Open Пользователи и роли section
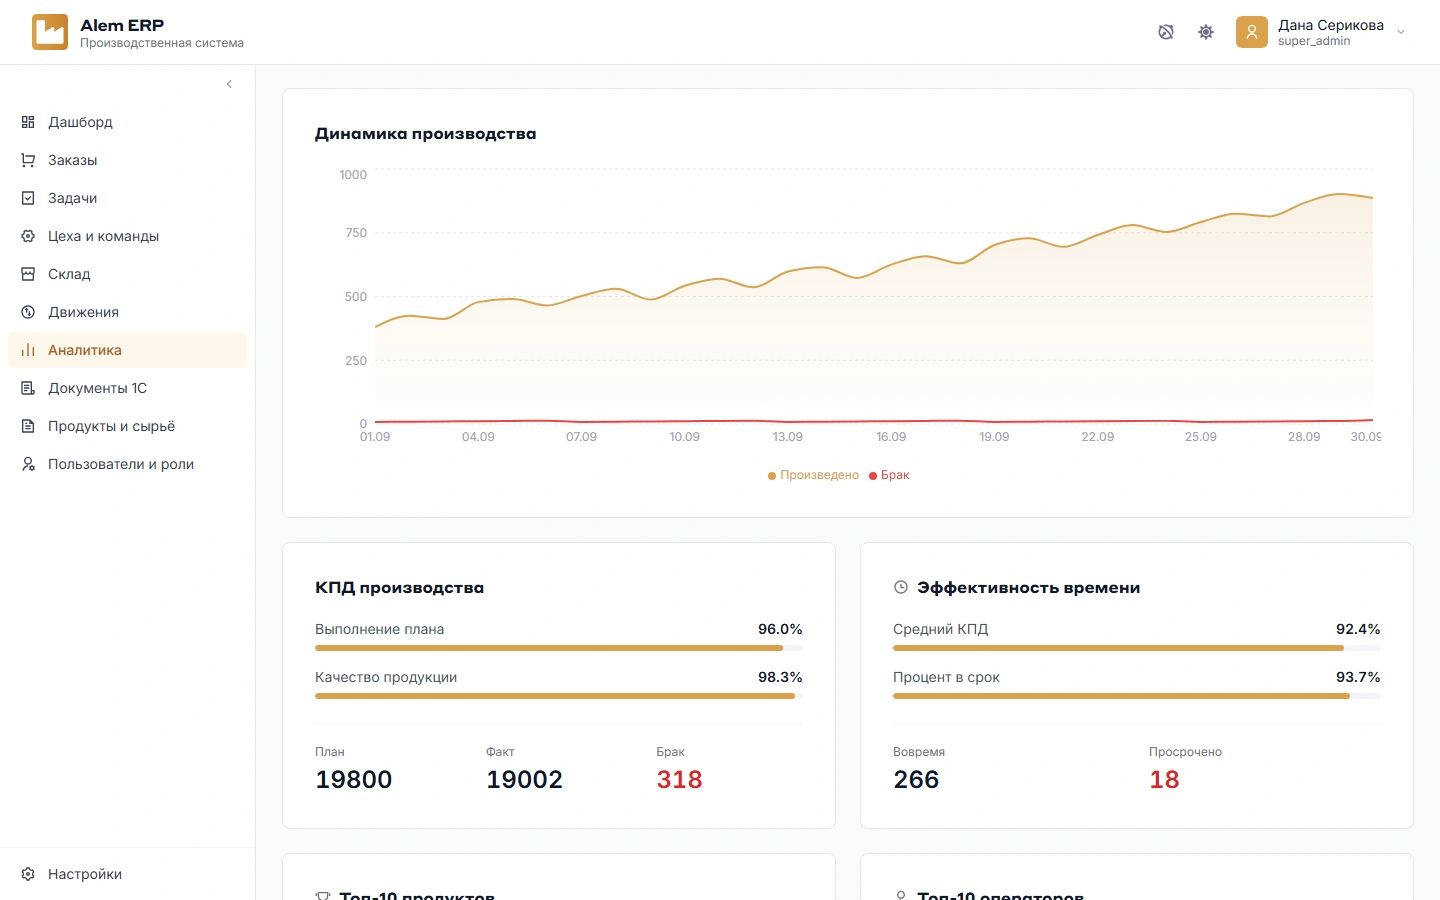The height and width of the screenshot is (900, 1440). [127, 464]
